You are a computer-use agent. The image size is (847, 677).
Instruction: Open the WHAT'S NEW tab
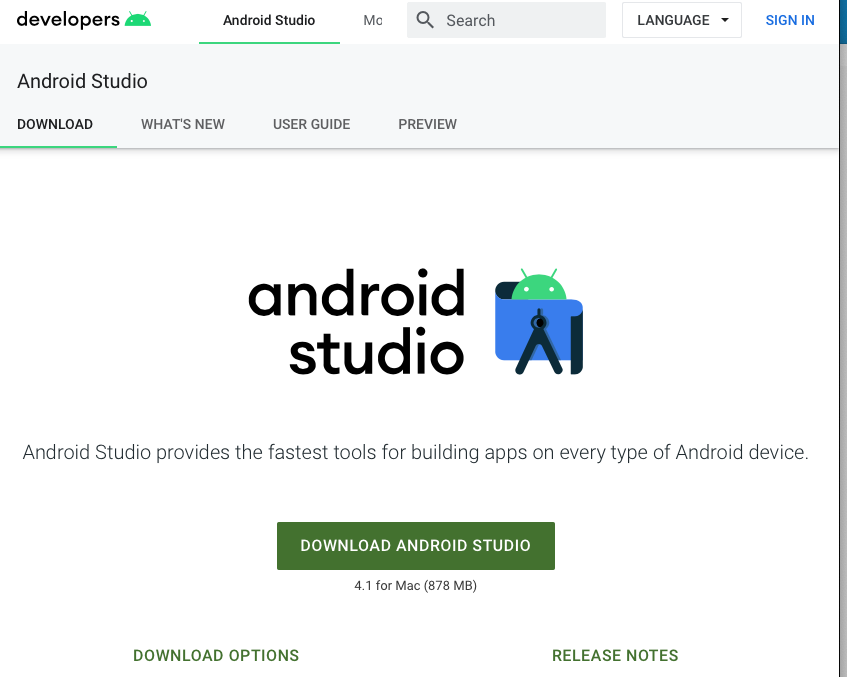pos(183,124)
